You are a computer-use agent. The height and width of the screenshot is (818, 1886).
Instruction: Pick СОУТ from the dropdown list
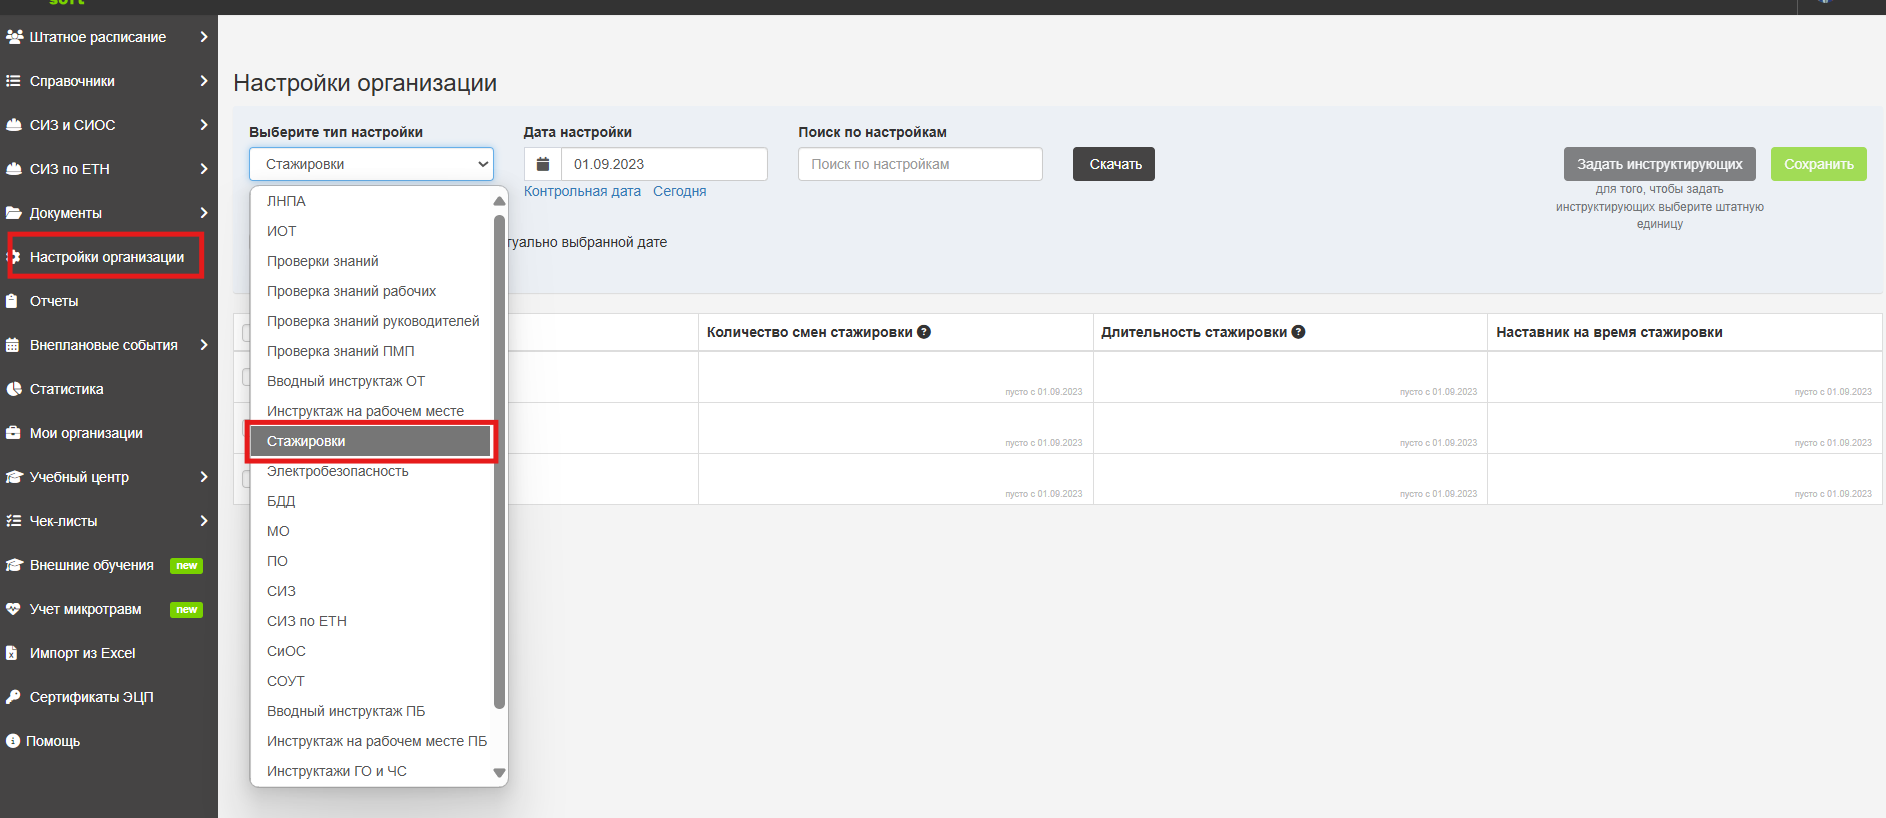[x=371, y=681]
